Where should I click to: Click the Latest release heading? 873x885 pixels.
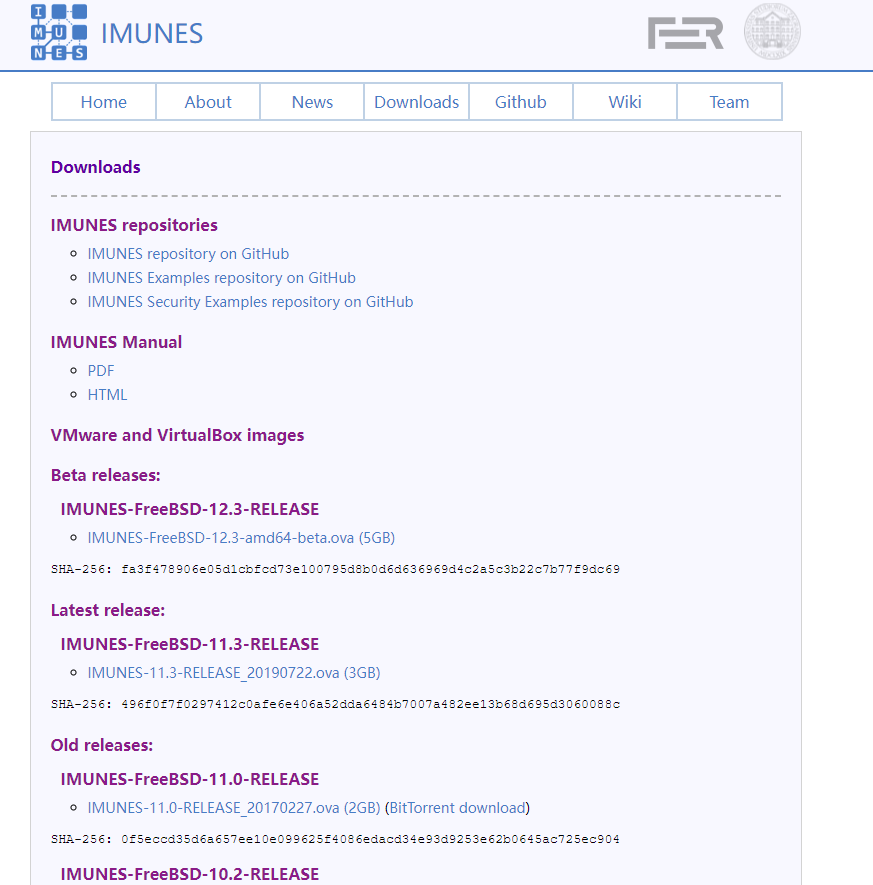[x=108, y=610]
